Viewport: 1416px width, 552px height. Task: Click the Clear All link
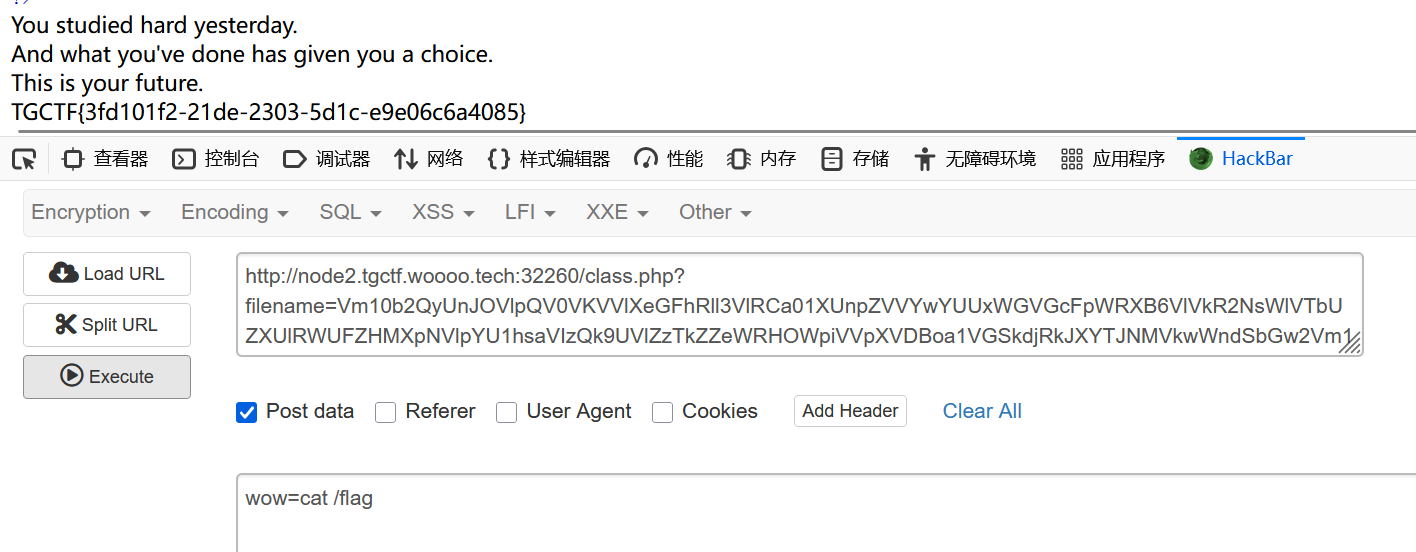982,411
